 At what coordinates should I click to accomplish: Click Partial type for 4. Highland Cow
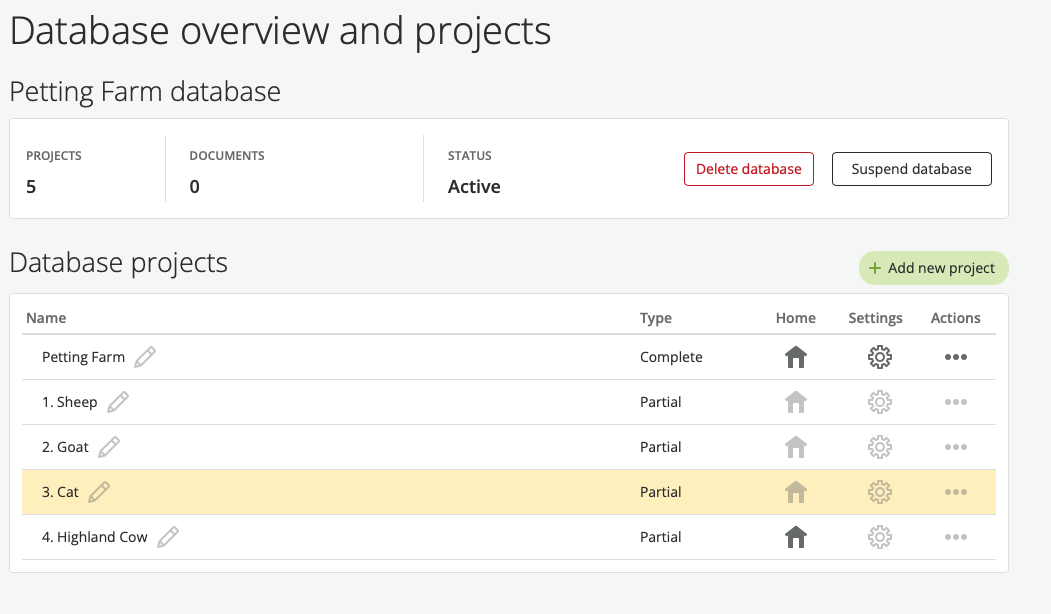pyautogui.click(x=660, y=537)
